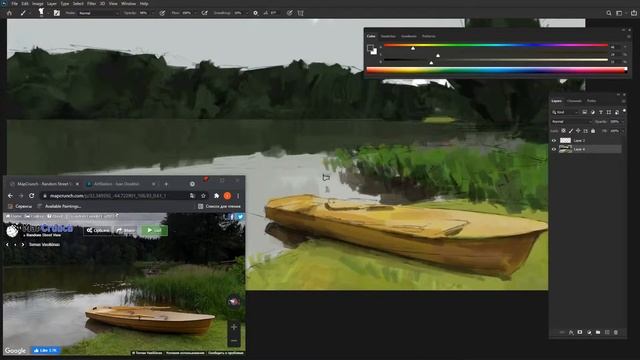
Task: Open the Opacity value dropdown arrow
Action: coord(153,13)
